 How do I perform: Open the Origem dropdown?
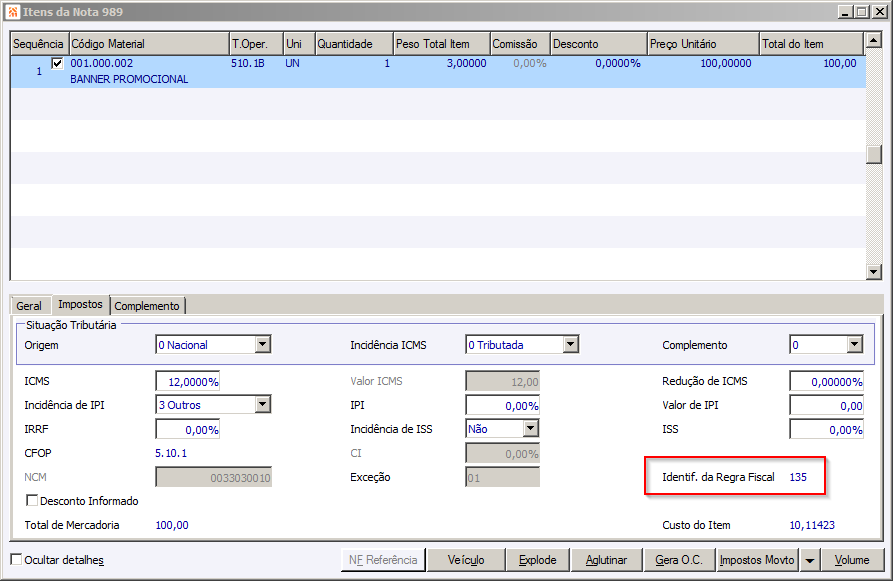pos(263,345)
